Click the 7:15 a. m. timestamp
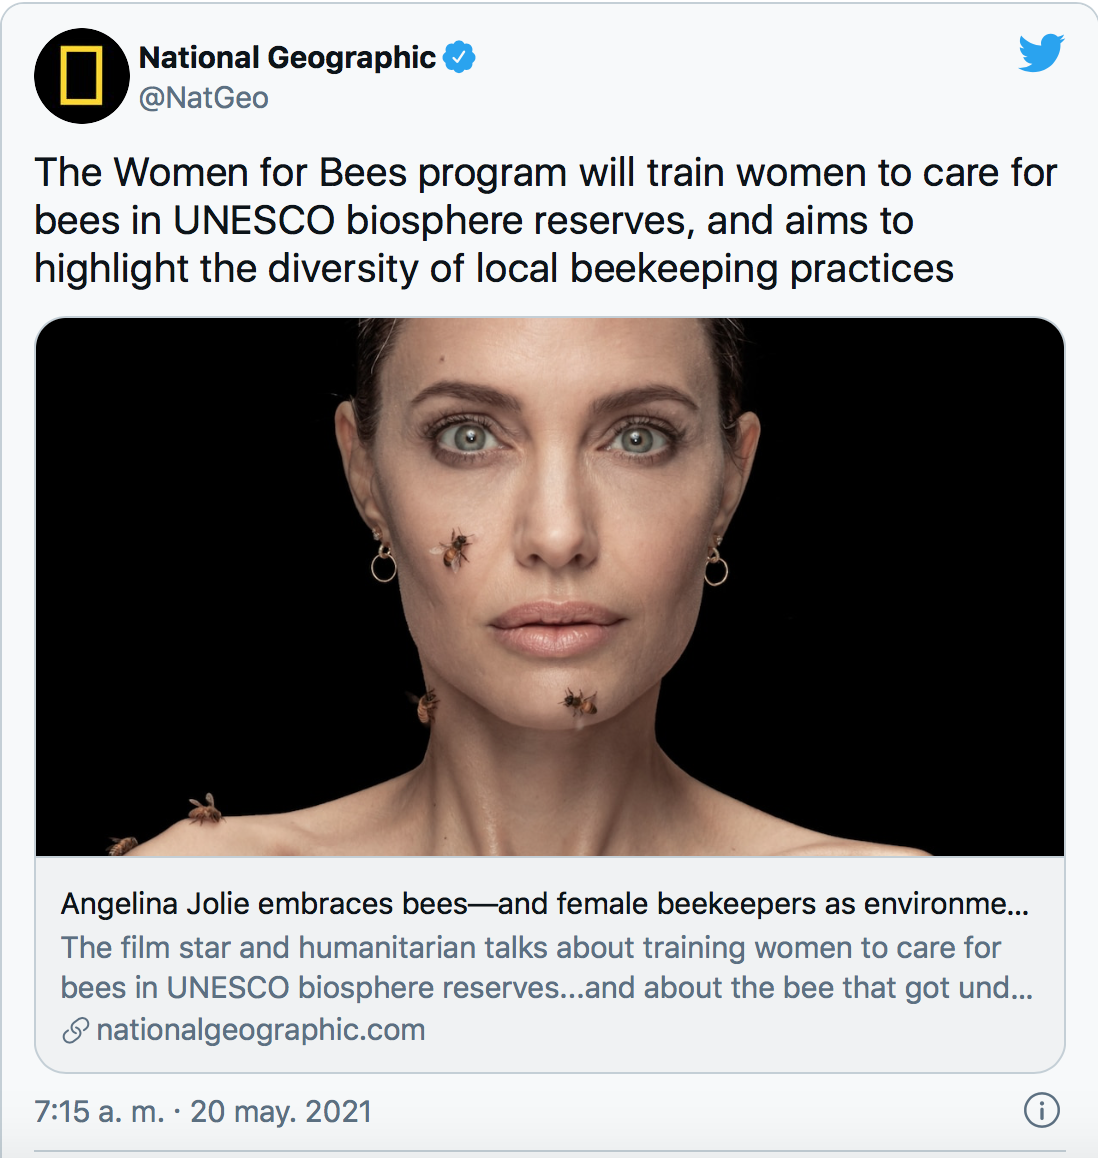The width and height of the screenshot is (1098, 1158). tap(100, 1111)
